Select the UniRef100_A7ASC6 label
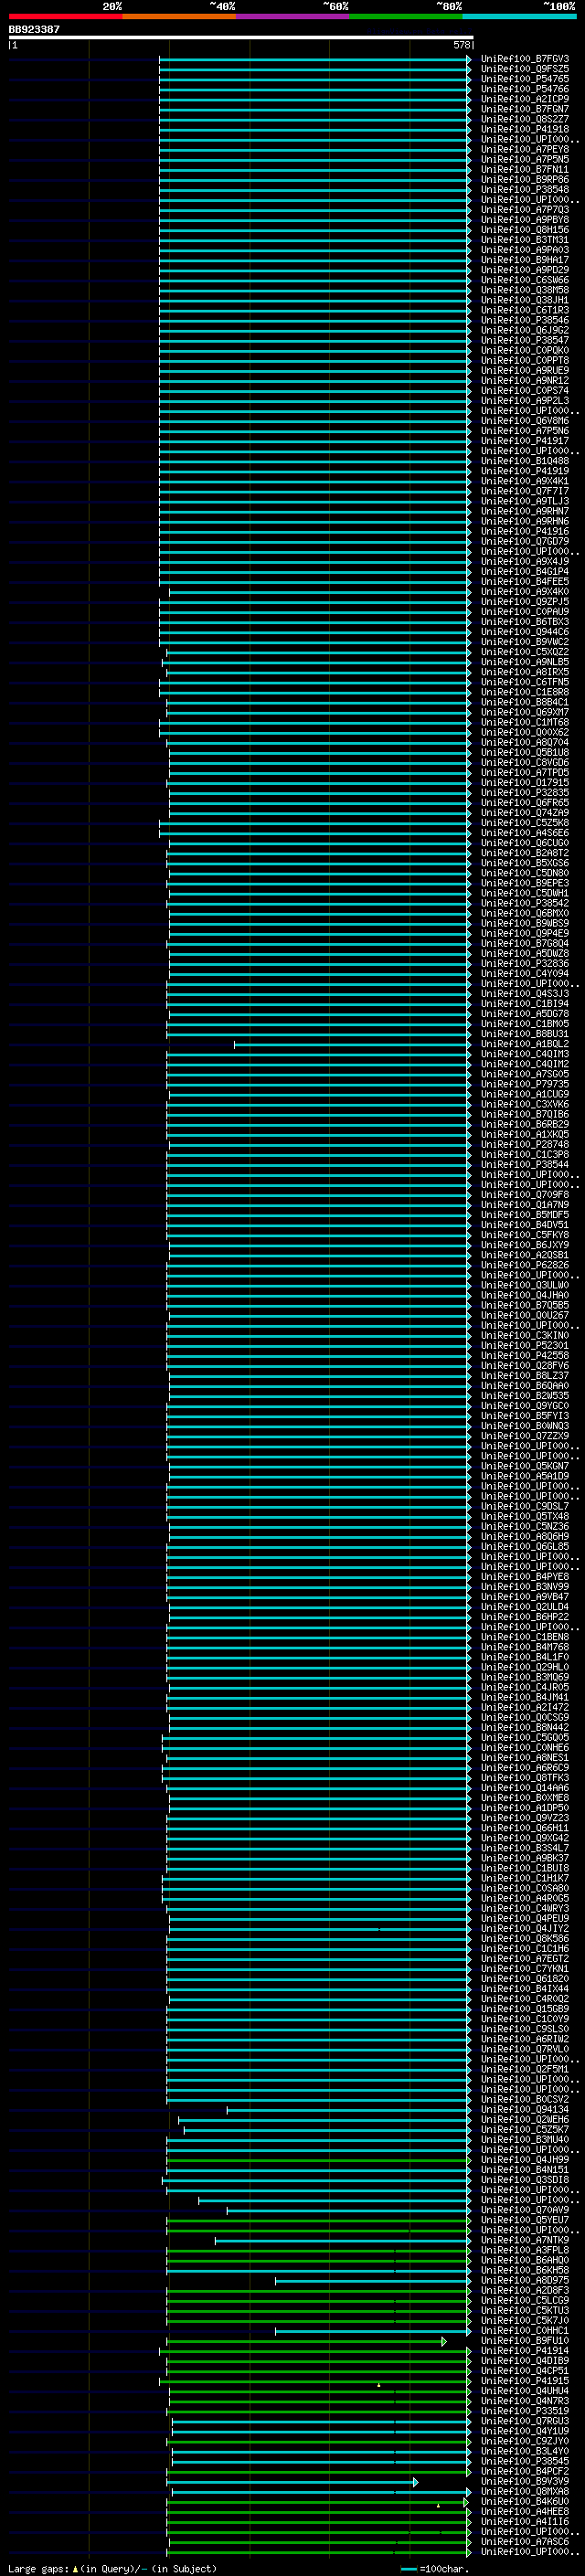 [525, 2541]
